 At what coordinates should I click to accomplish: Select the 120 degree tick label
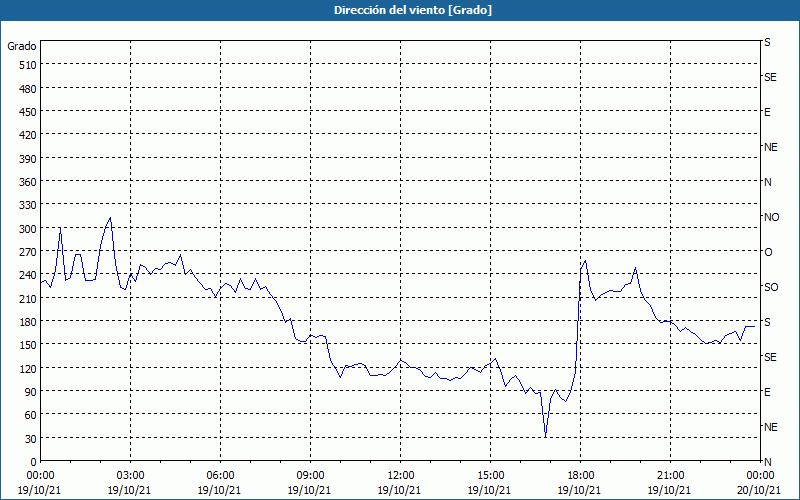pos(29,369)
